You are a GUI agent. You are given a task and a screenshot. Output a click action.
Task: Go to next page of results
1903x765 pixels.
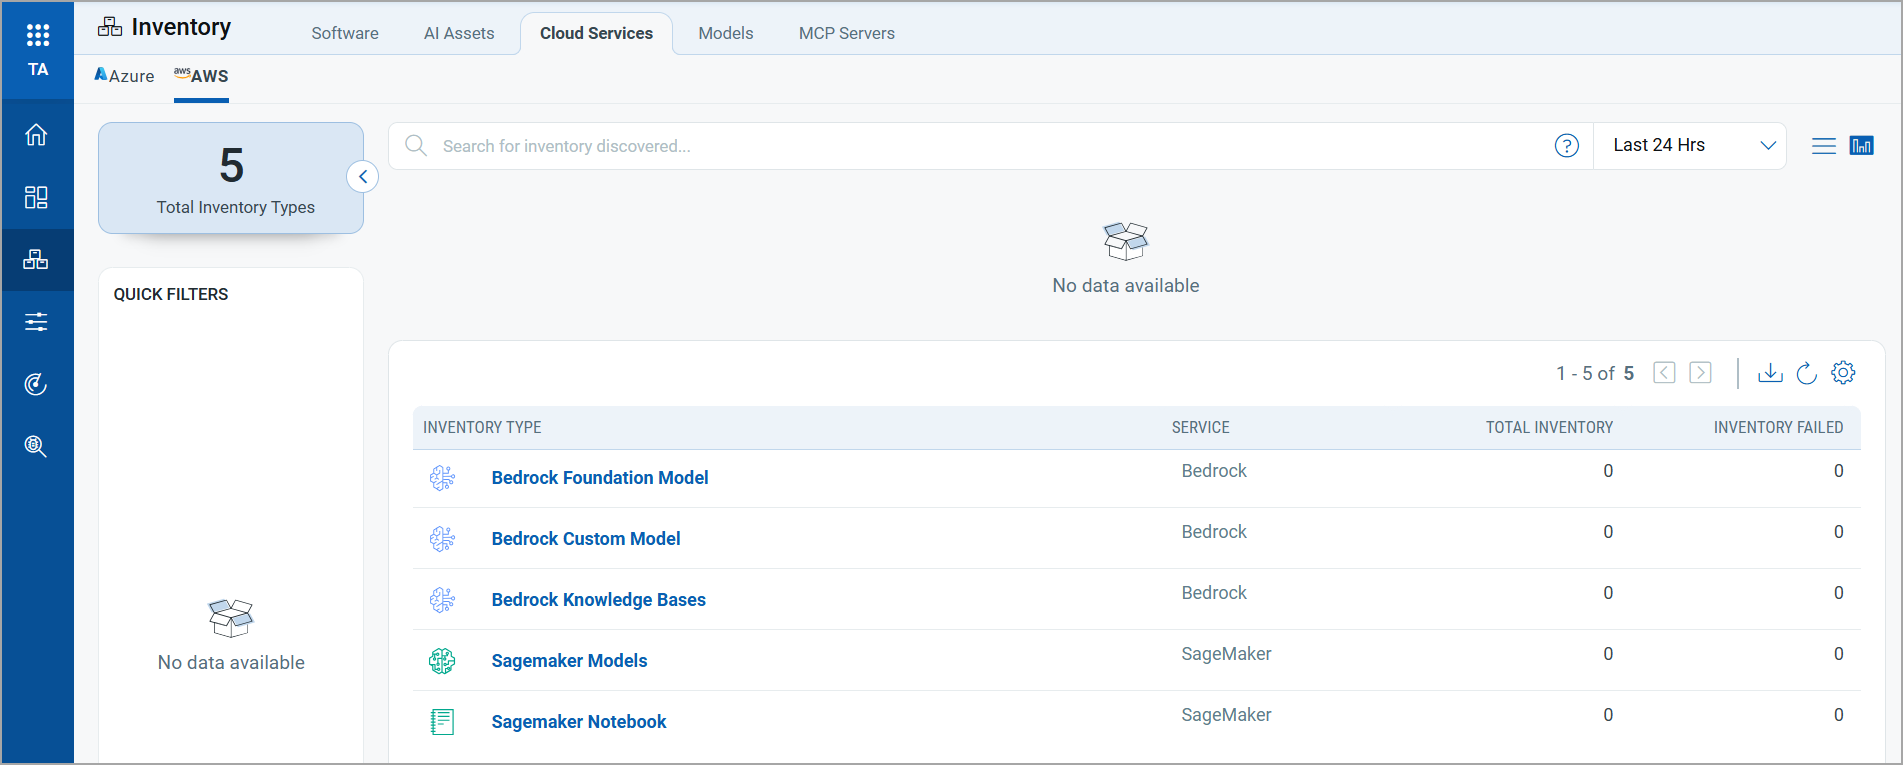click(x=1700, y=373)
